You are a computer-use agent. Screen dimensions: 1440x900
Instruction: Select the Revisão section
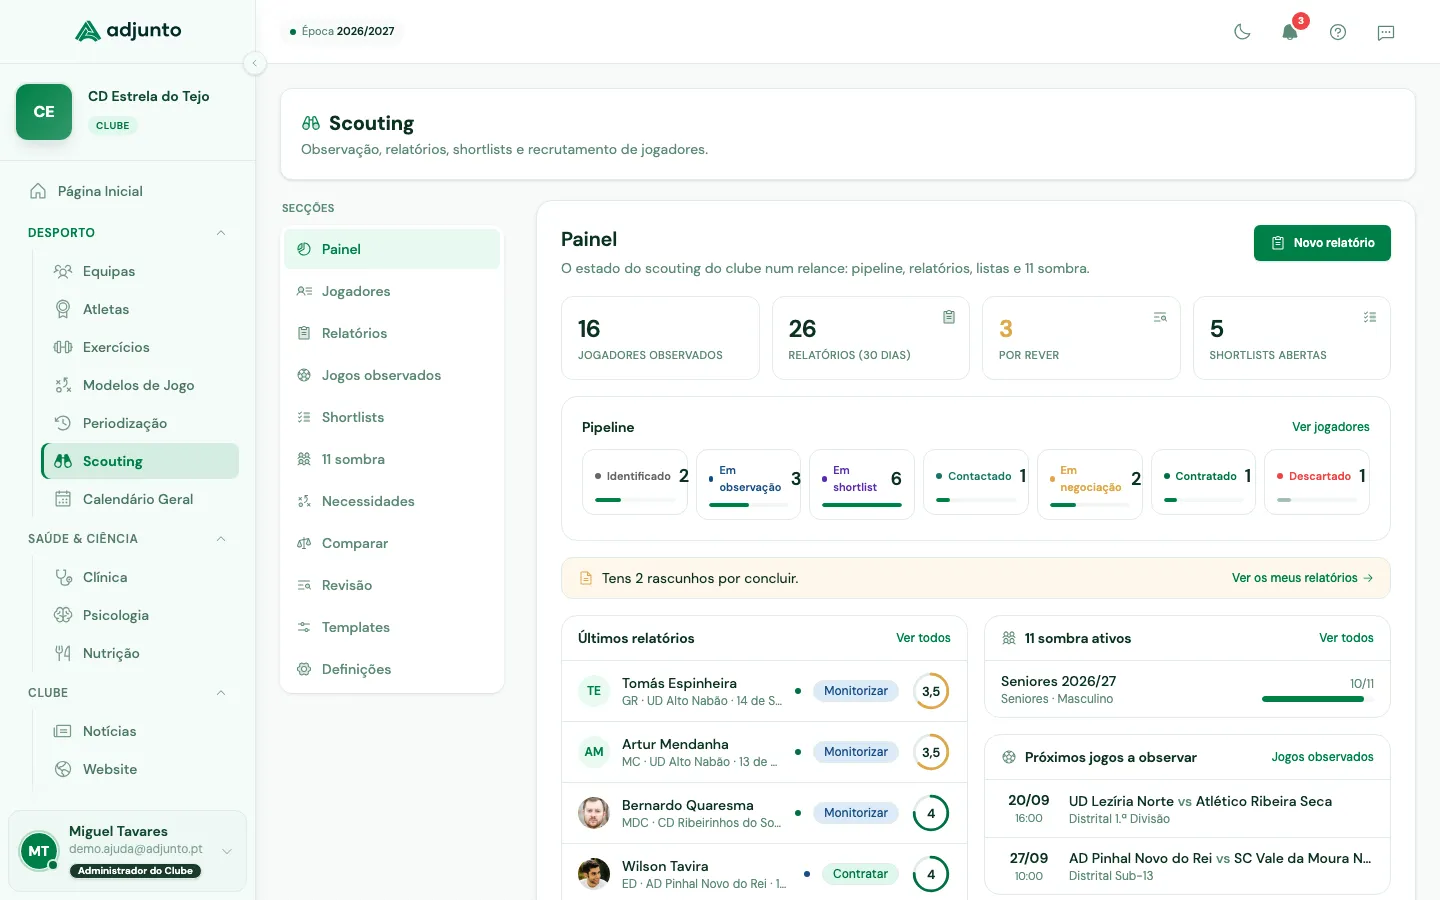392,585
